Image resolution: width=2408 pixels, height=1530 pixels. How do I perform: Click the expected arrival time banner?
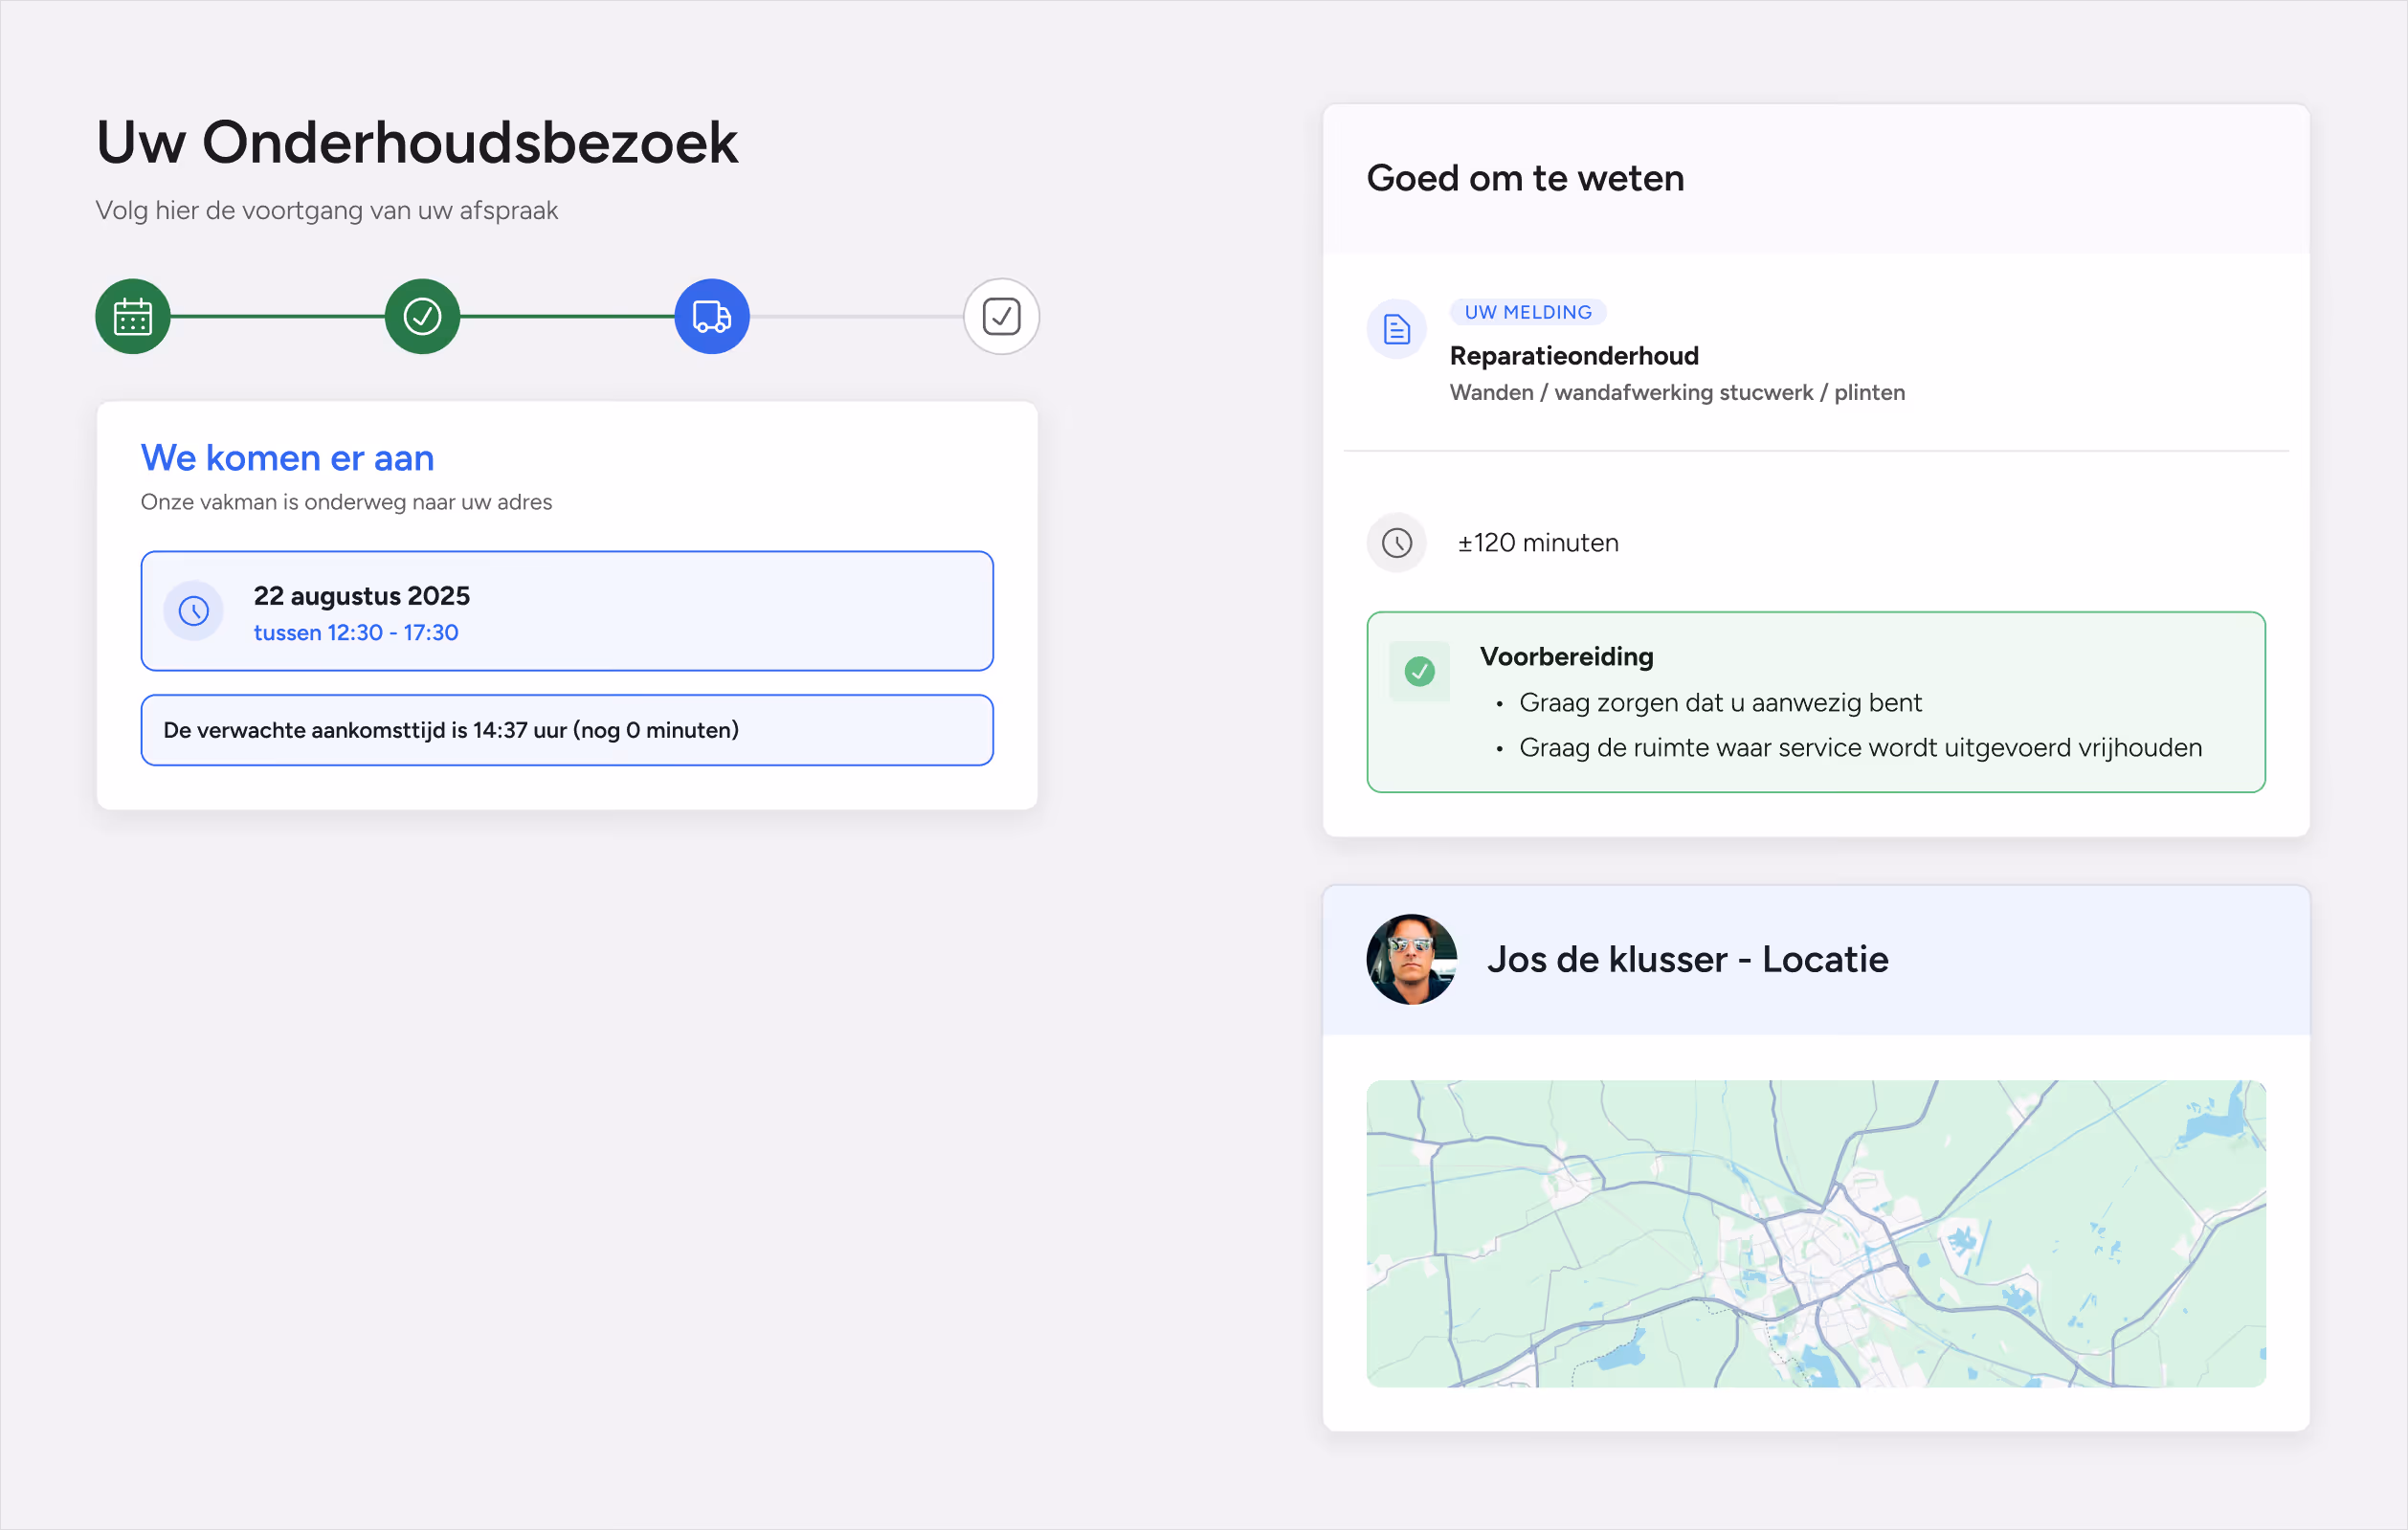coord(566,730)
